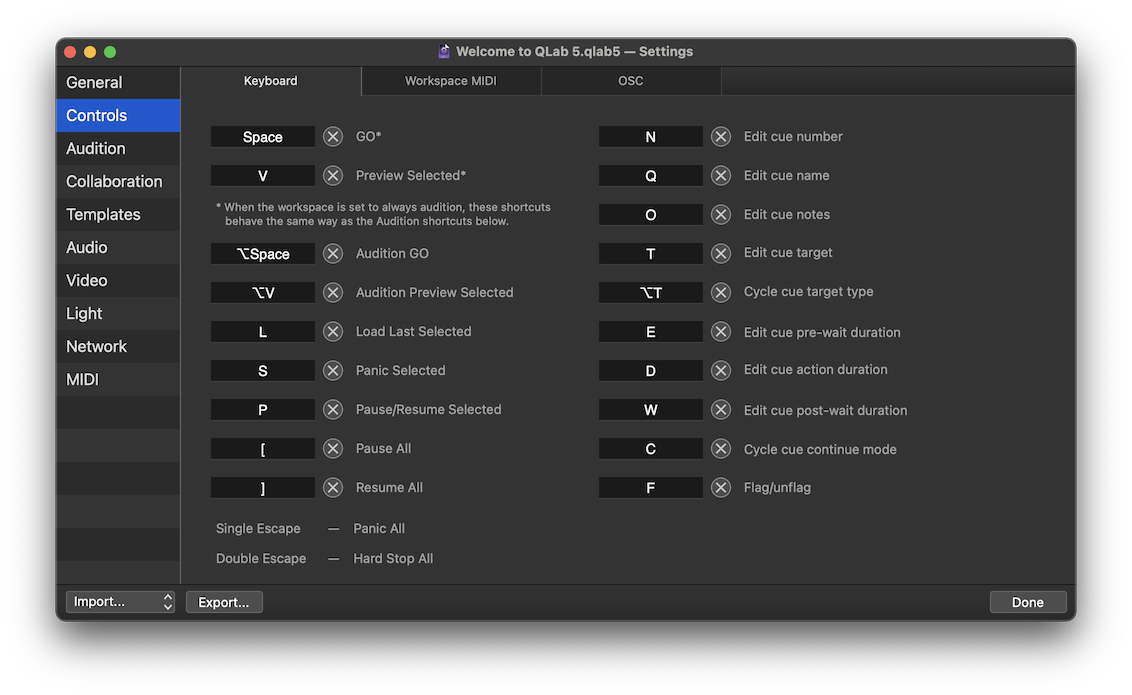1132x695 pixels.
Task: Open the OSC settings tab
Action: [631, 80]
